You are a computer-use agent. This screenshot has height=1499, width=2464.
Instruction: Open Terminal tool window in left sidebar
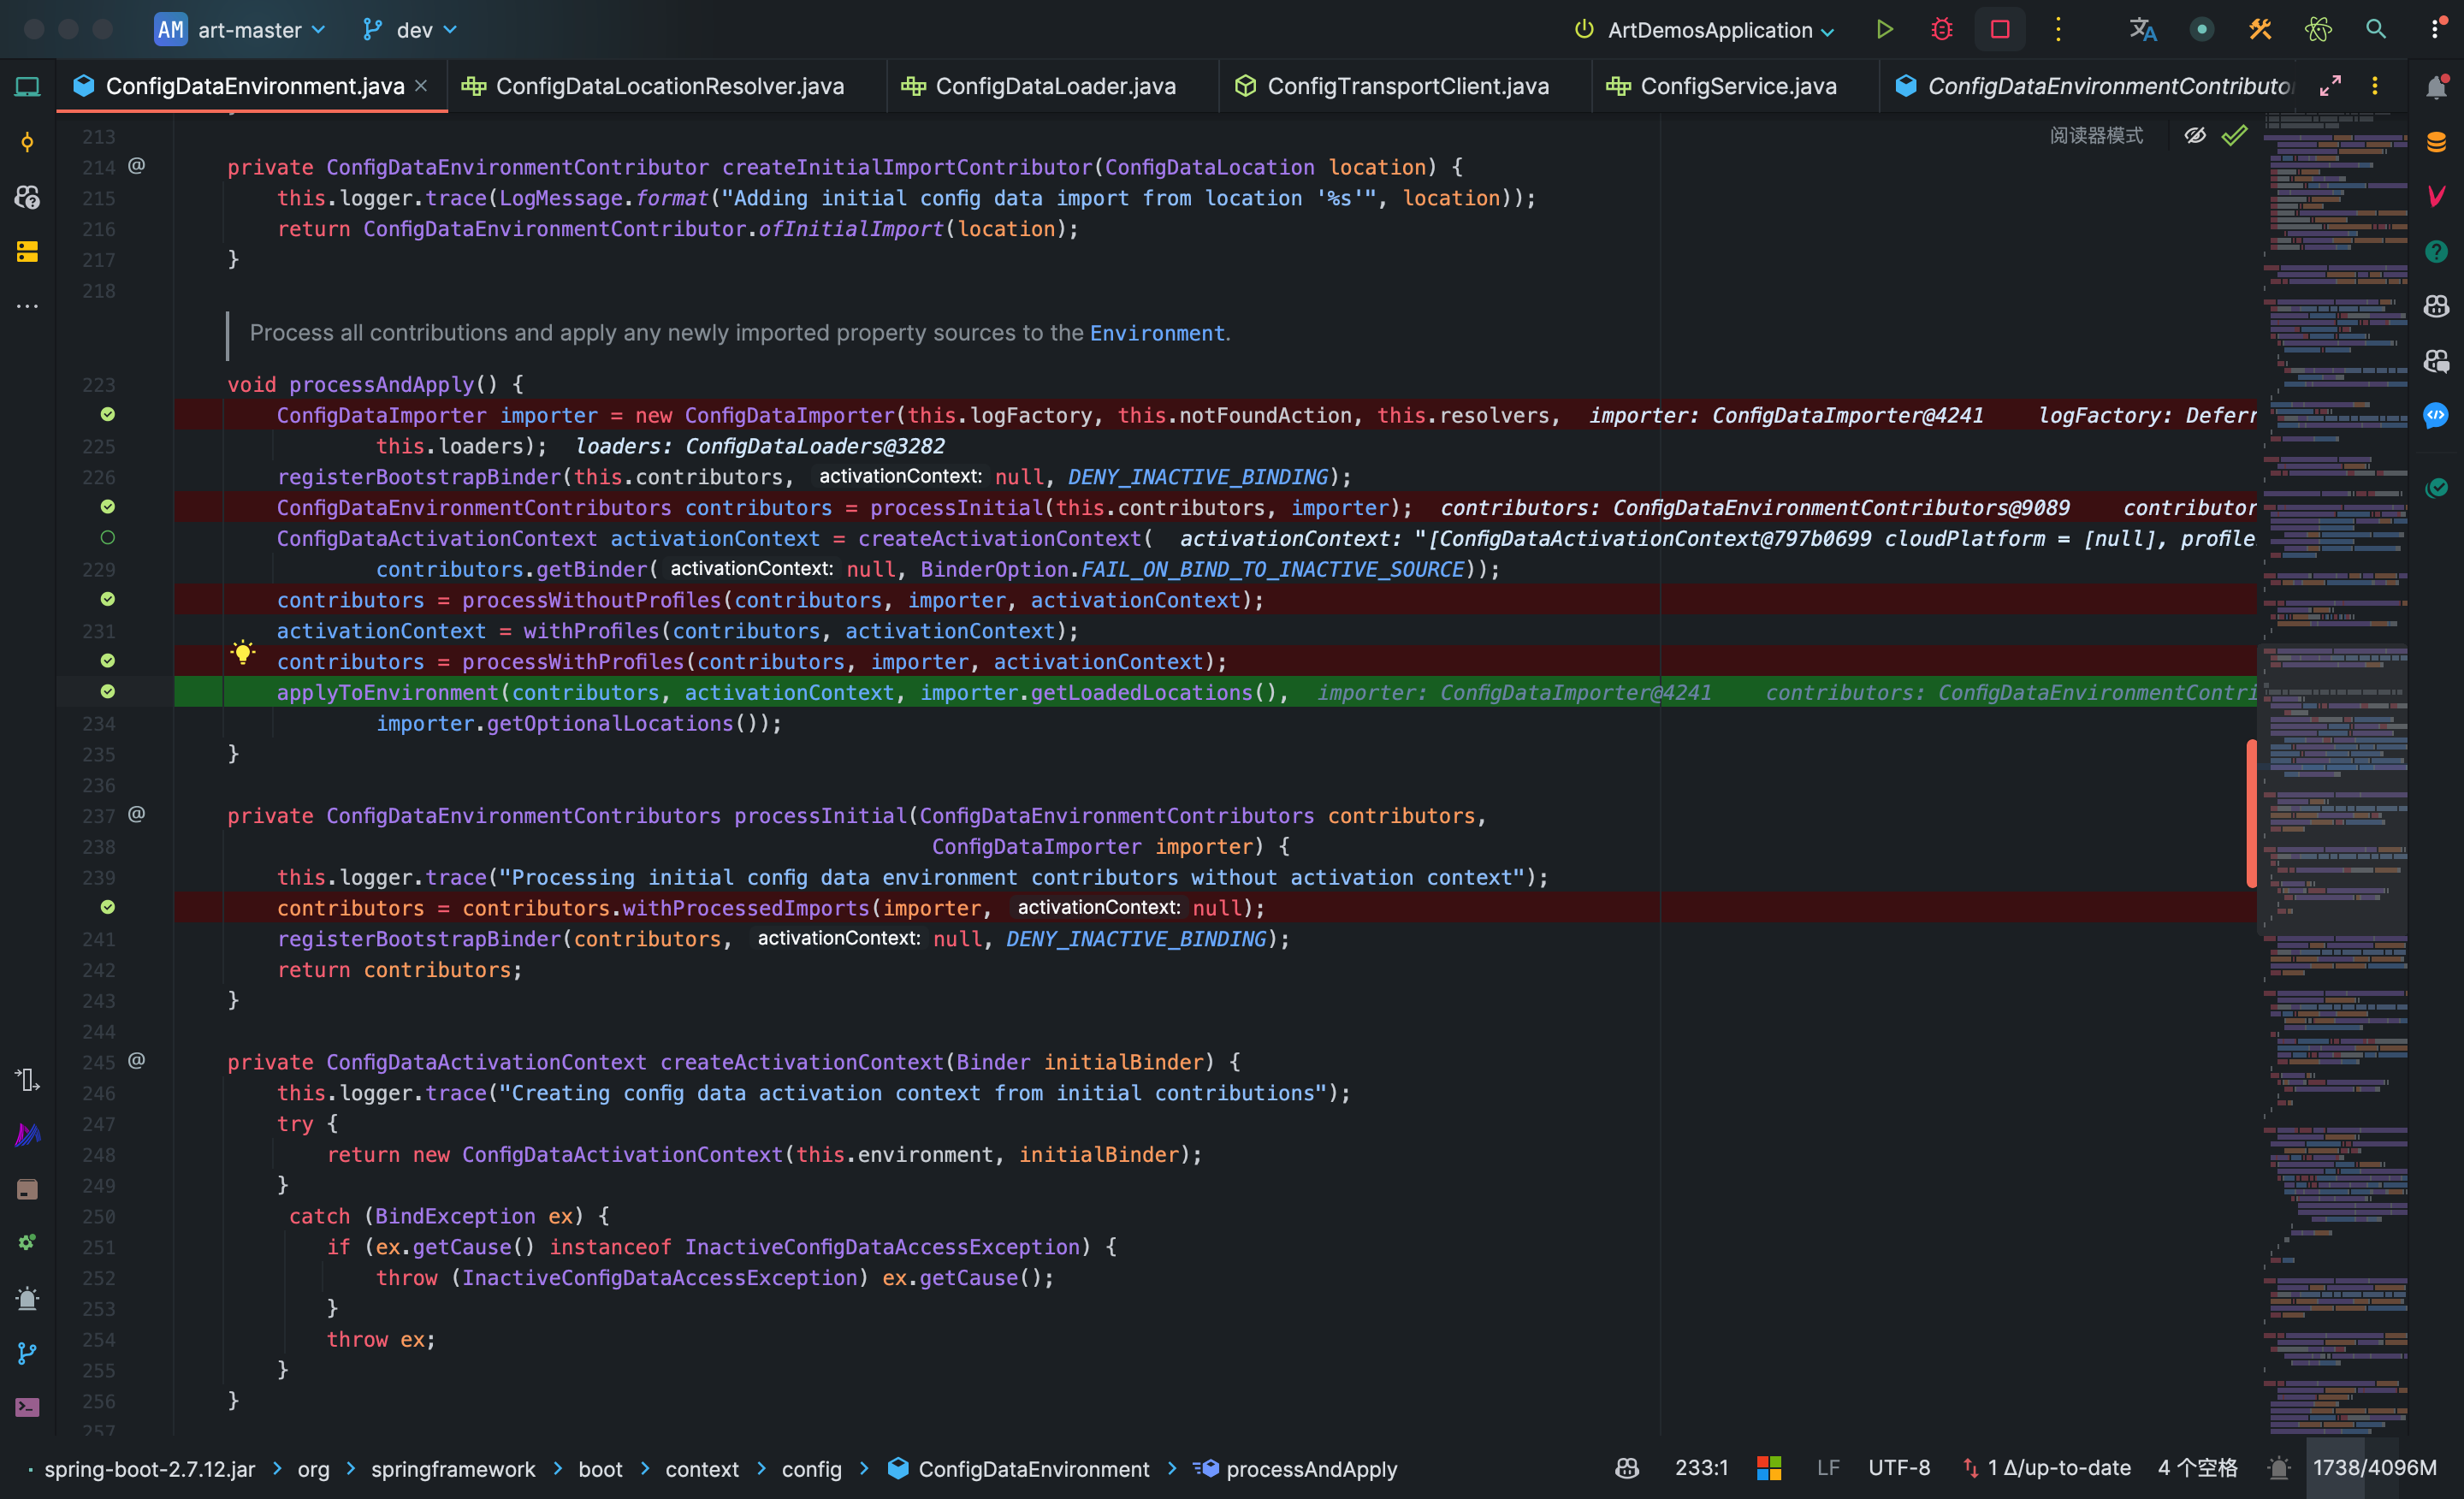(x=27, y=1407)
